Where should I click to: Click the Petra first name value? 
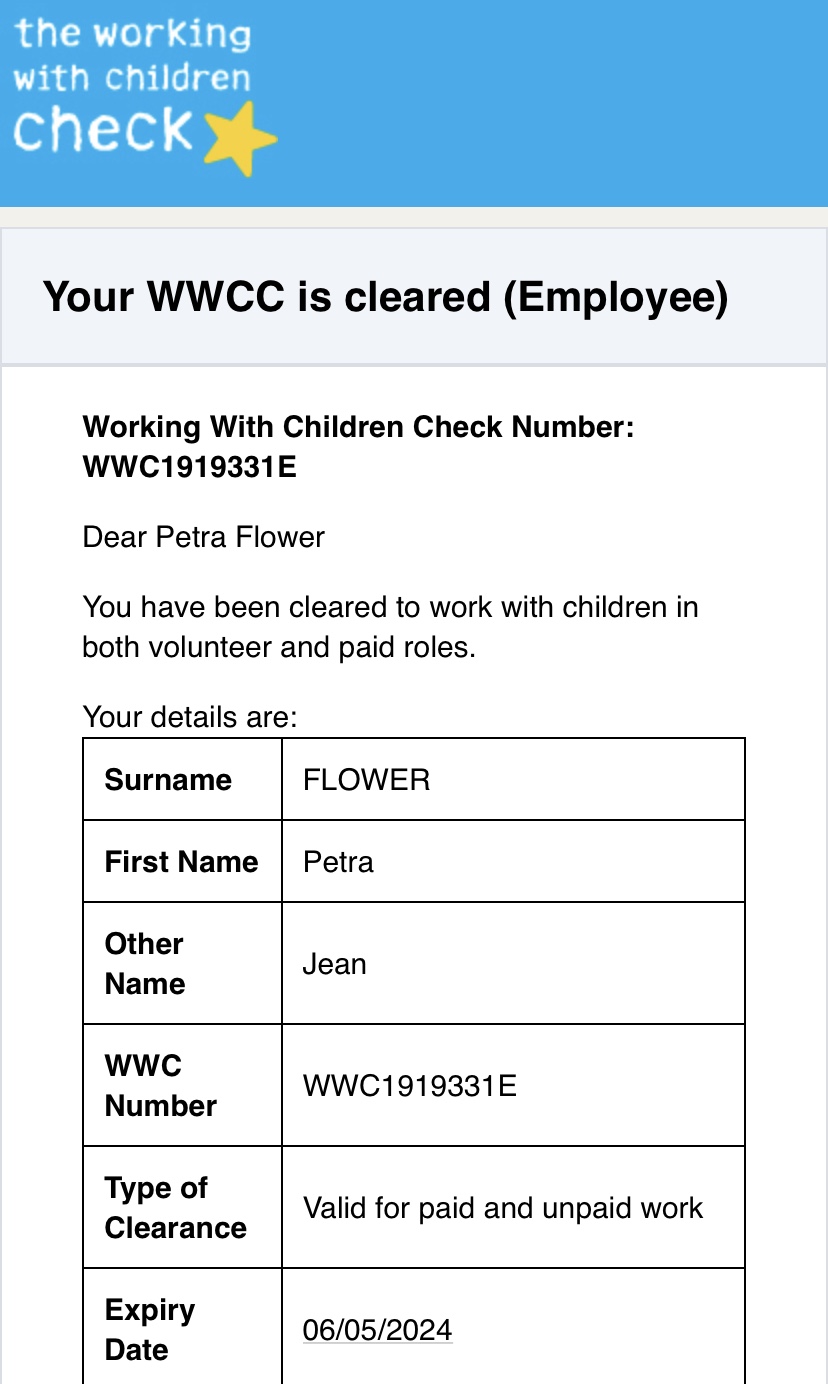(x=338, y=862)
